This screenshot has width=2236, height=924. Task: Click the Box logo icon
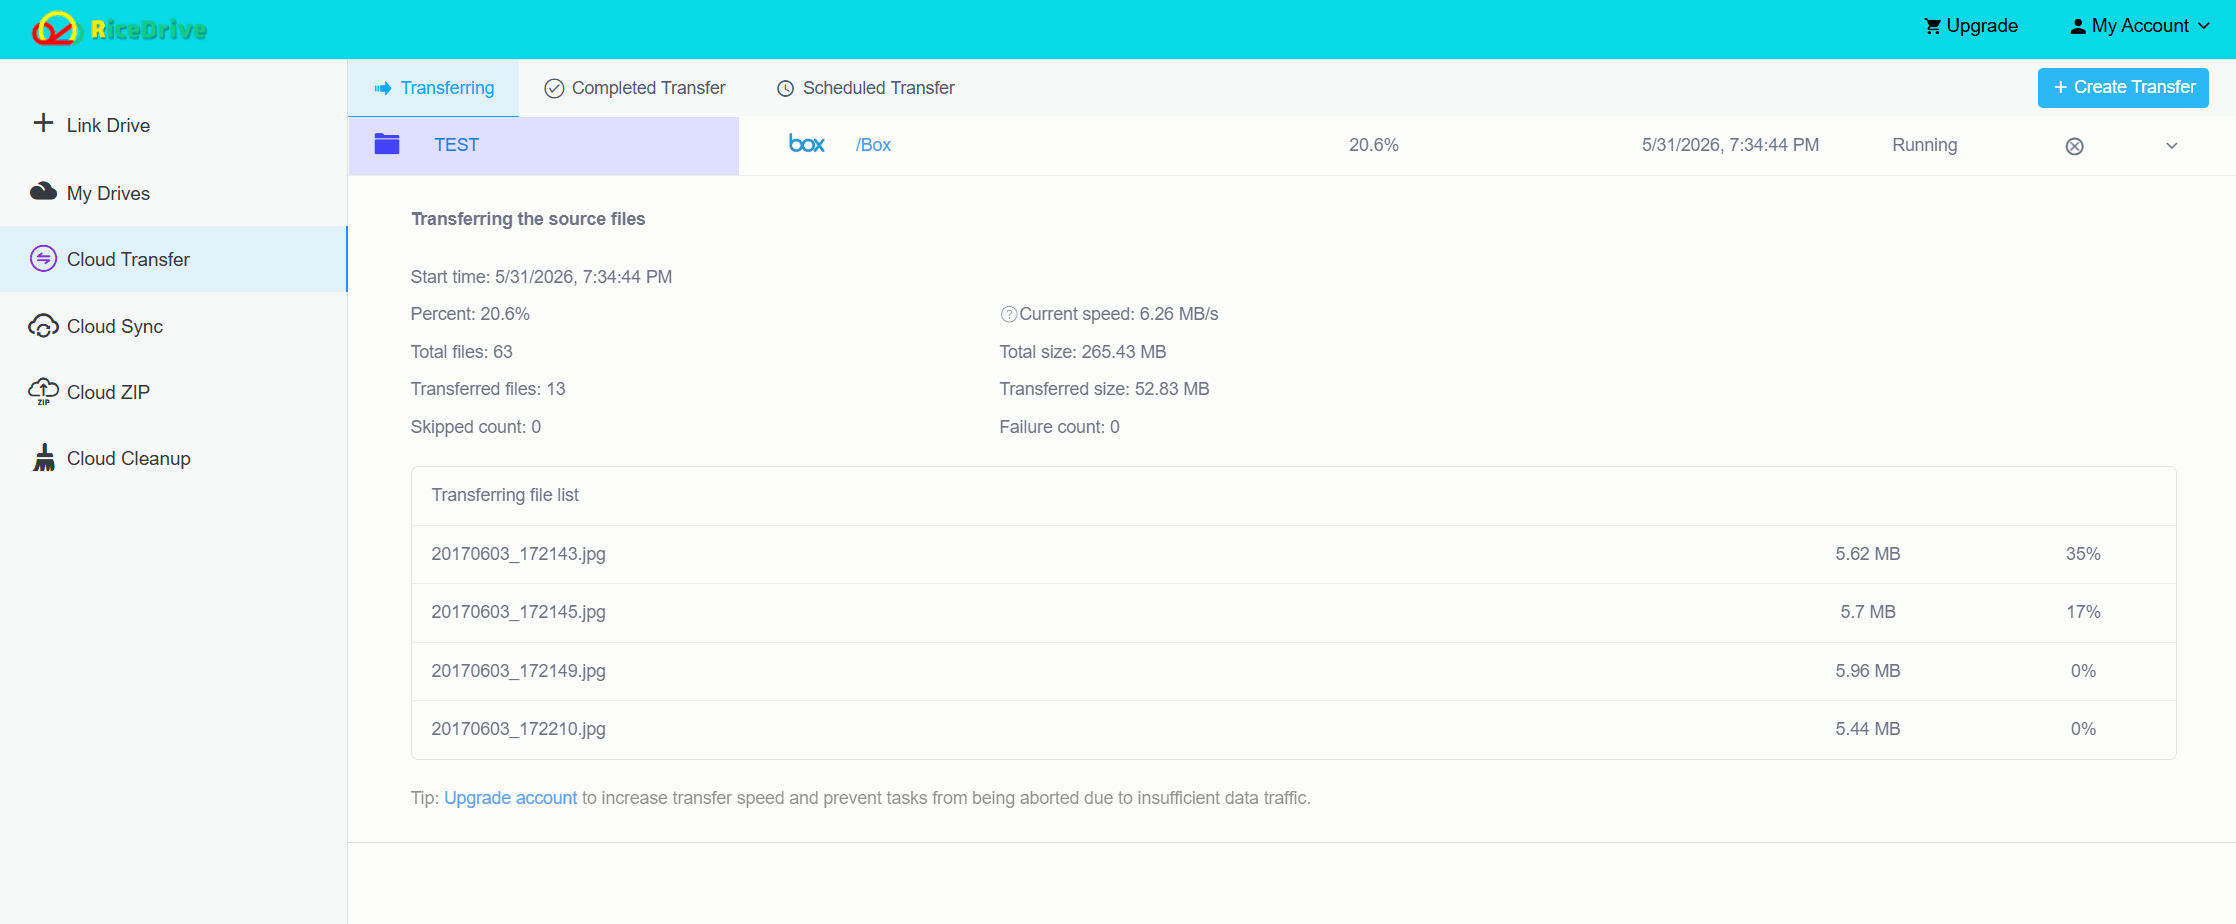[x=807, y=144]
